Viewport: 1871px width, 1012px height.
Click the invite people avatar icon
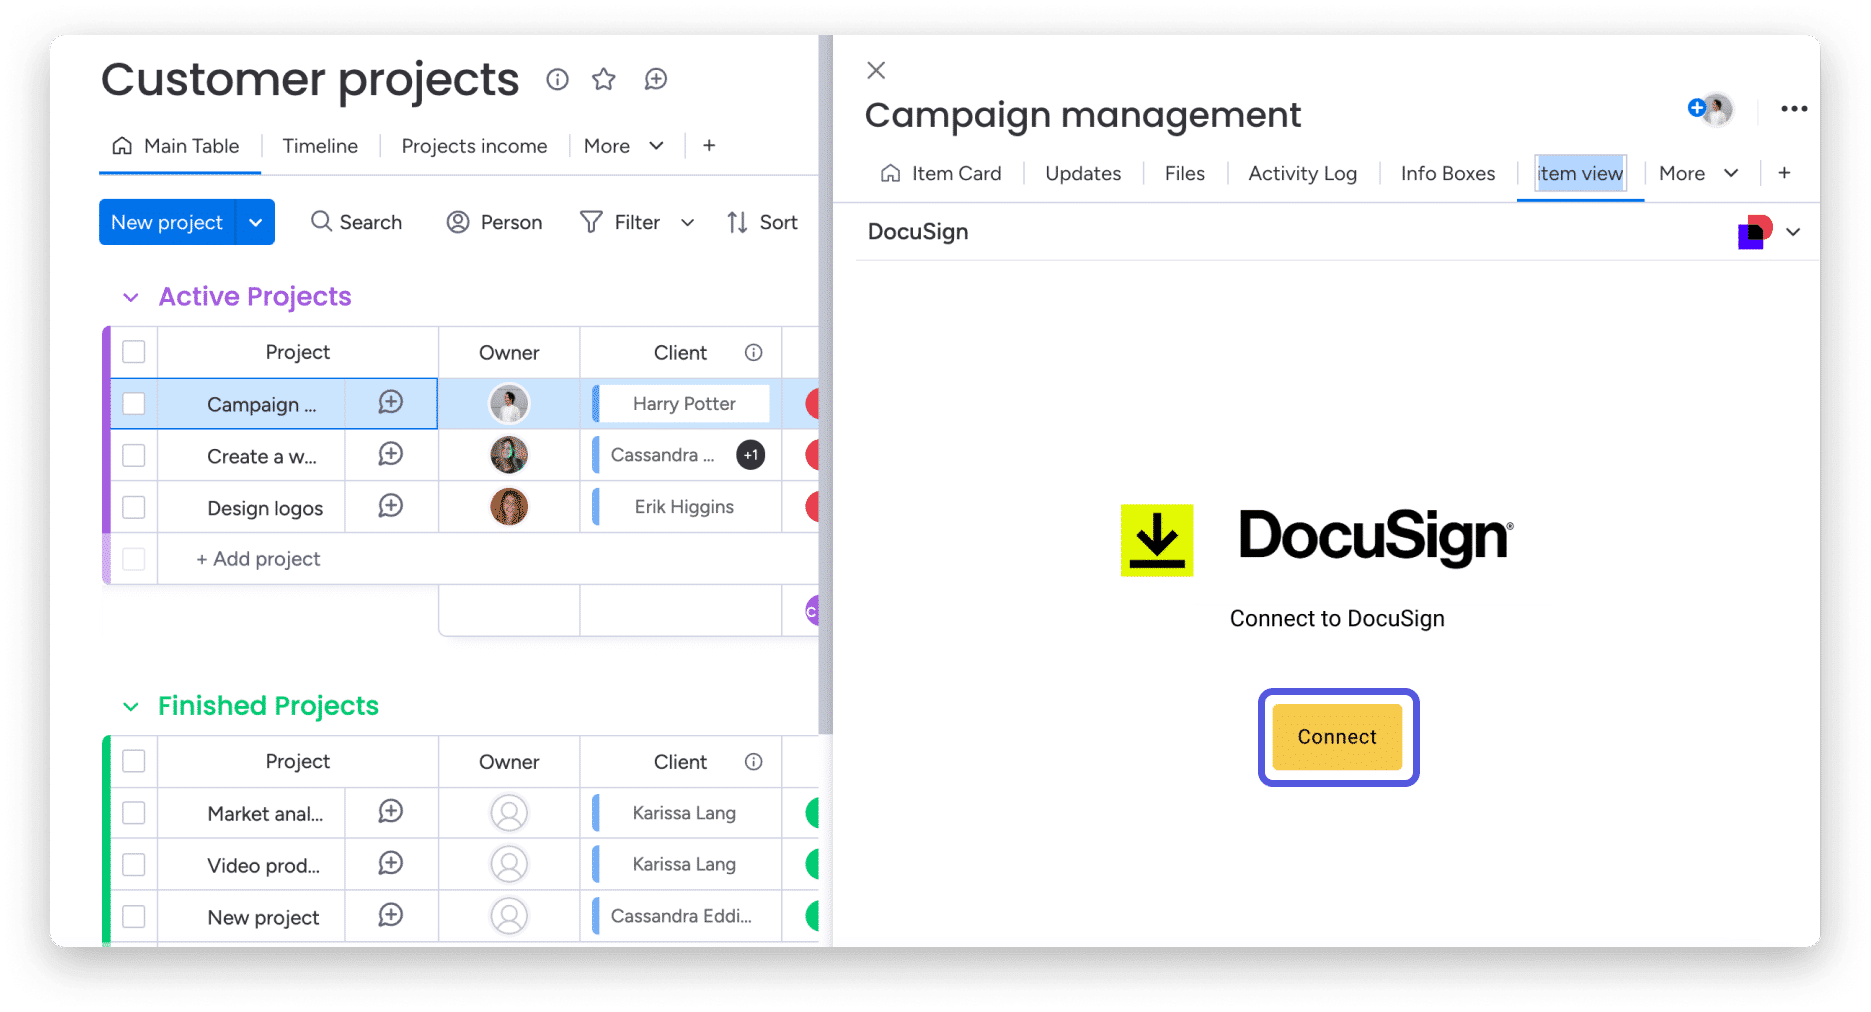click(x=1711, y=109)
